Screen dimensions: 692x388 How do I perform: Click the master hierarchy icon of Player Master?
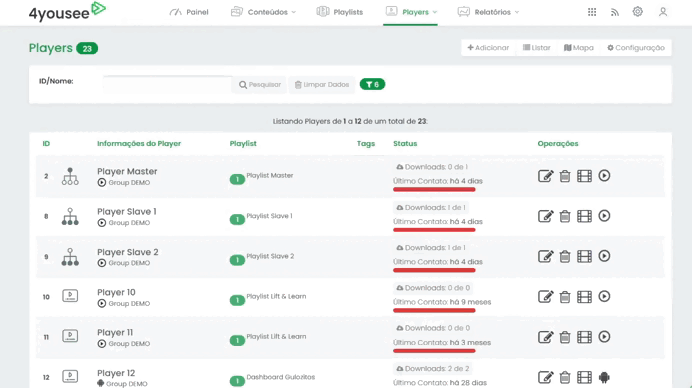tap(70, 176)
